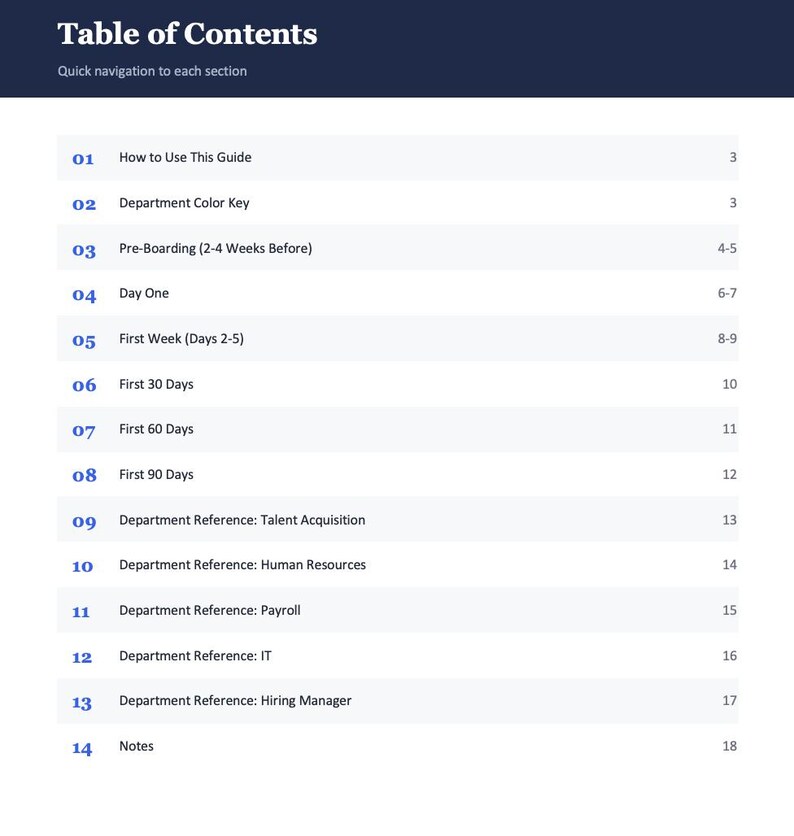Go to the 'Day One' section
The height and width of the screenshot is (836, 794).
pos(397,294)
